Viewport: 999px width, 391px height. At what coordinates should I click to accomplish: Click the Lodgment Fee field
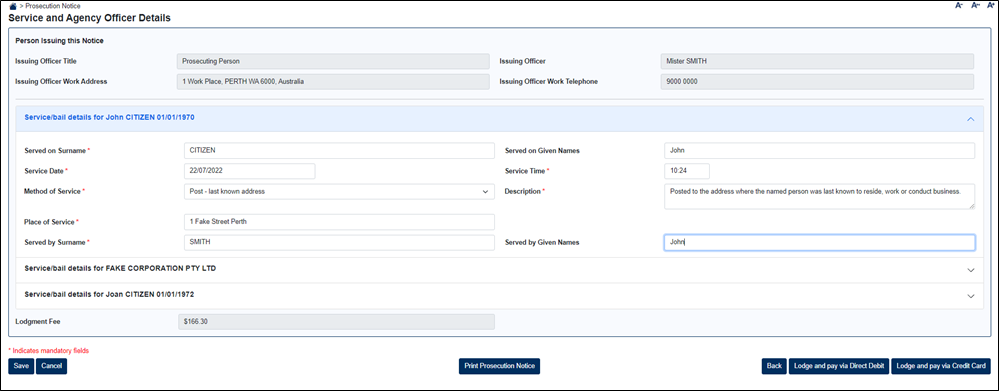point(336,322)
